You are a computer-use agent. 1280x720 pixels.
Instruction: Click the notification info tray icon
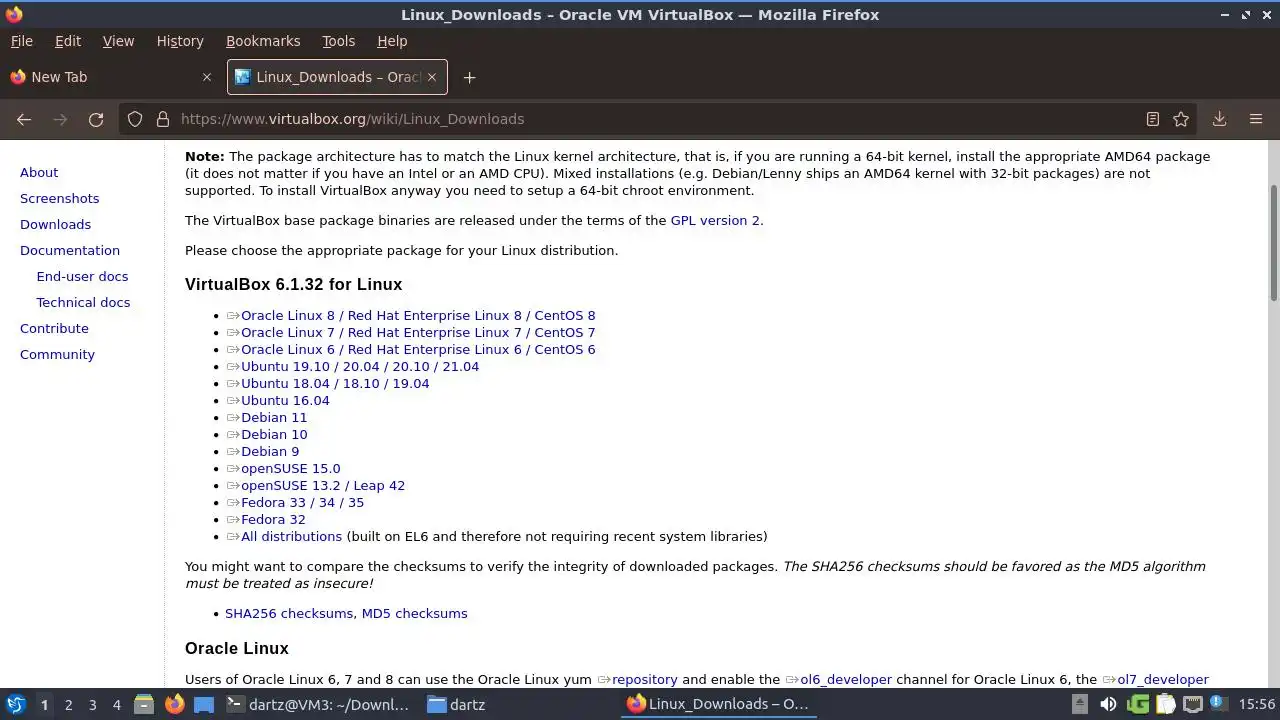pos(1218,704)
